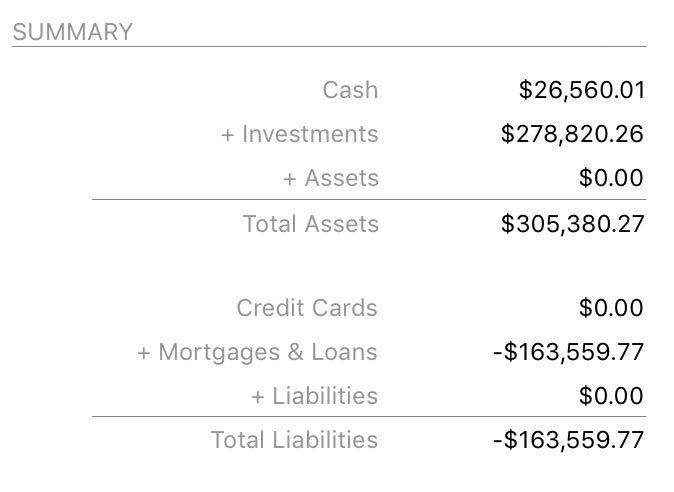Viewport: 674px width, 492px height.
Task: Click the Credit Cards $0.00 amount
Action: [612, 308]
